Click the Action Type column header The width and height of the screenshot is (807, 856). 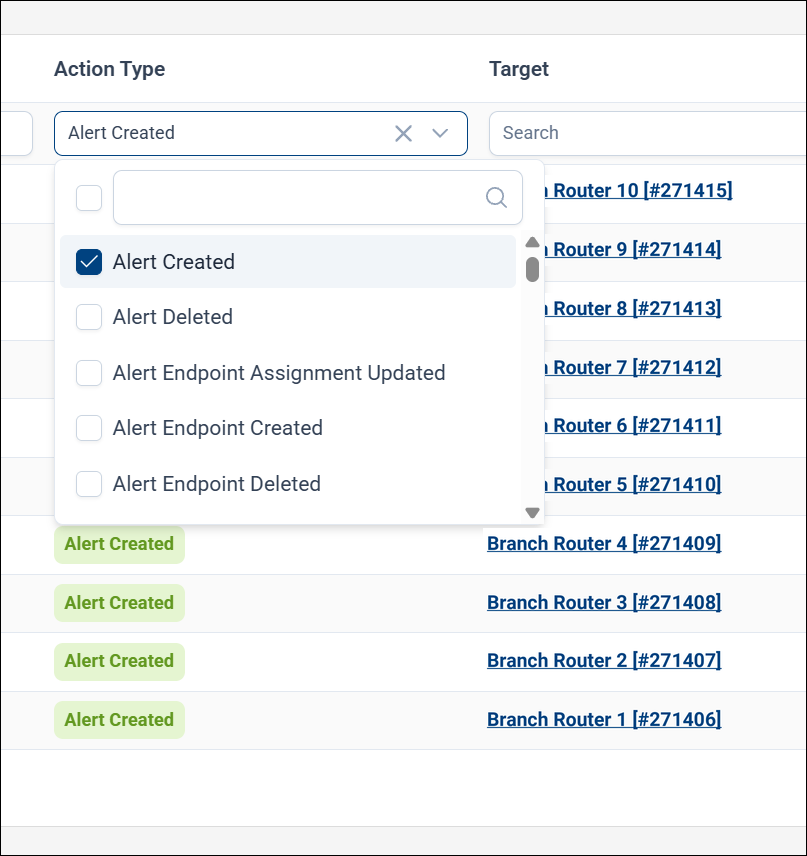point(109,69)
